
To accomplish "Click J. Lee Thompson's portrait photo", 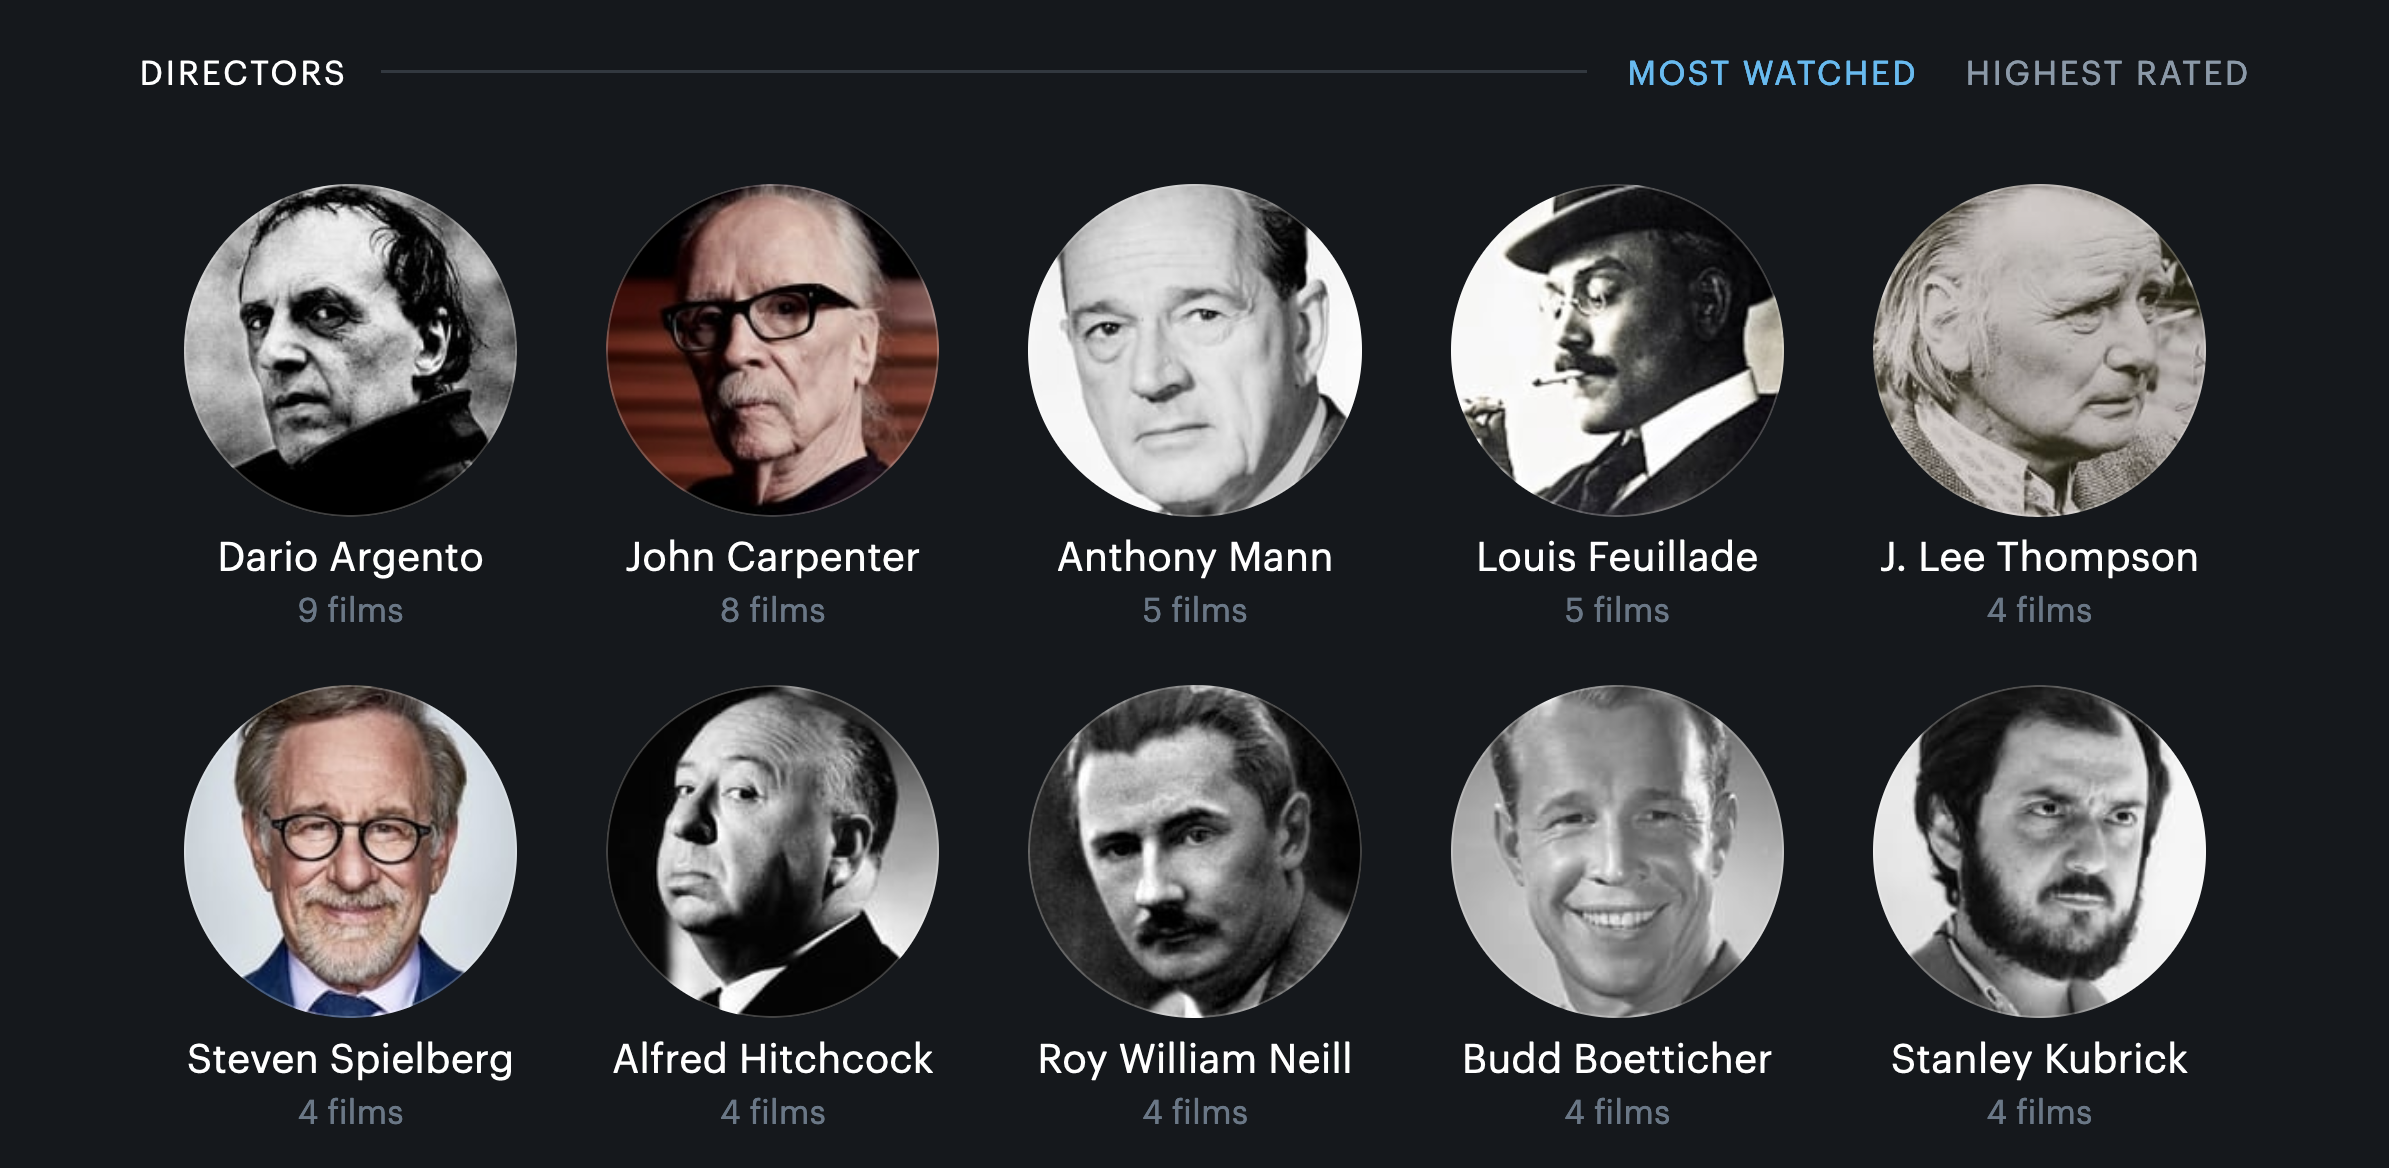I will 2038,350.
